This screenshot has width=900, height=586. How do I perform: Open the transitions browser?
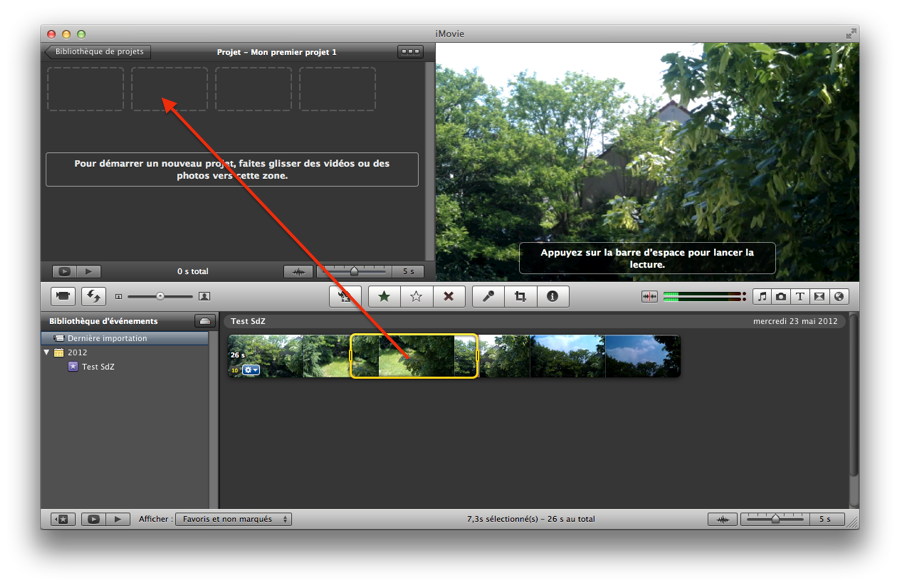pyautogui.click(x=819, y=296)
